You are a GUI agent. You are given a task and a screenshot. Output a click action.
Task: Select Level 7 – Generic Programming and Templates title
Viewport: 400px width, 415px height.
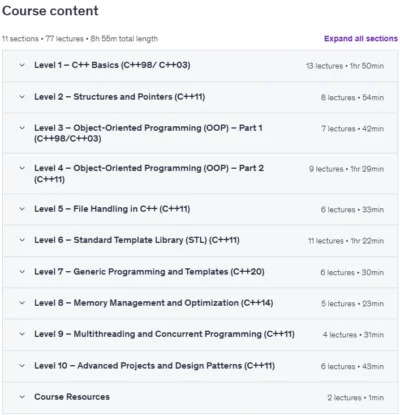coord(149,272)
